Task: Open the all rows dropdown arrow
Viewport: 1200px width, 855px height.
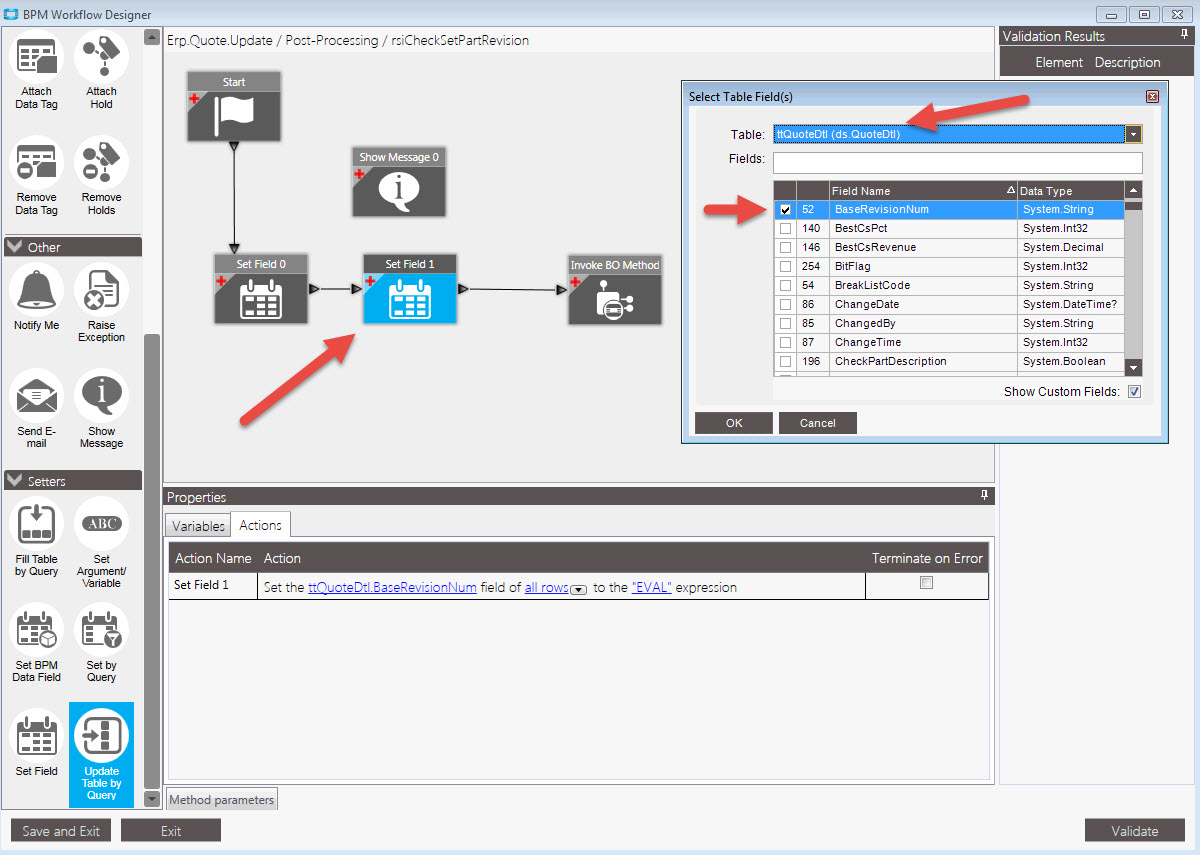Action: coord(577,590)
